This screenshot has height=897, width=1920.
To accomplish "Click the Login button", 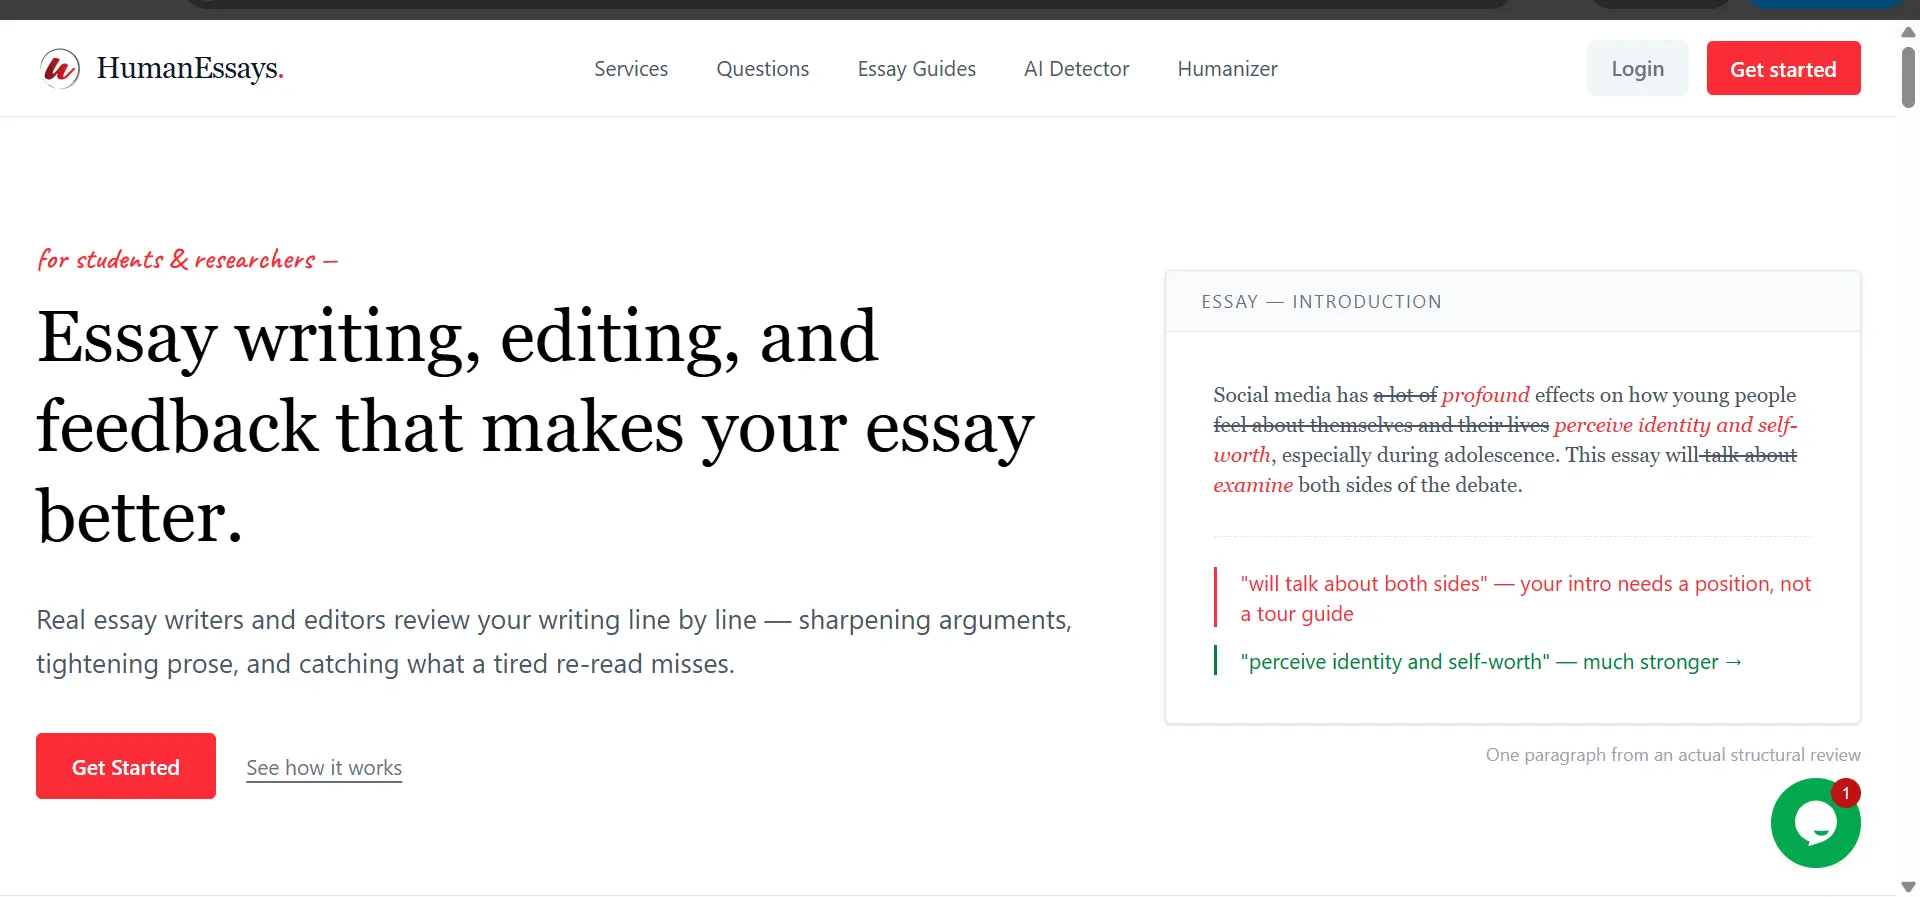I will point(1638,68).
